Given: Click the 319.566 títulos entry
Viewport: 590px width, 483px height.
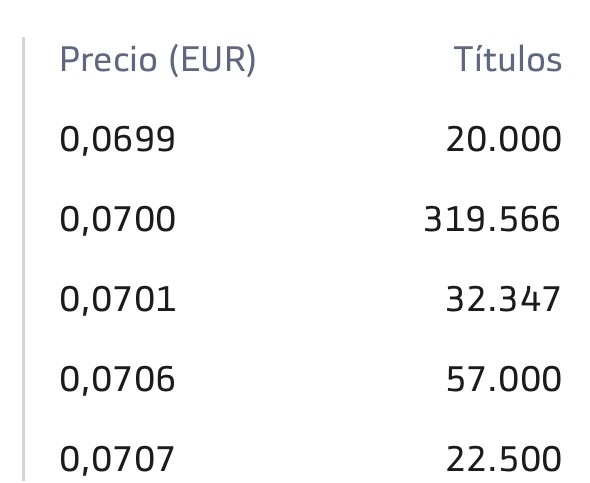Looking at the screenshot, I should [x=492, y=219].
